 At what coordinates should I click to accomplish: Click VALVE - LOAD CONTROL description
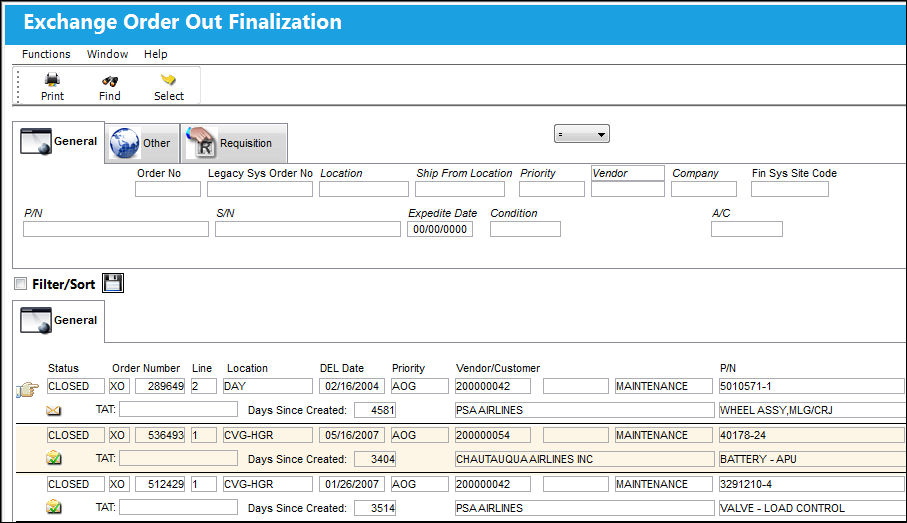coord(813,508)
